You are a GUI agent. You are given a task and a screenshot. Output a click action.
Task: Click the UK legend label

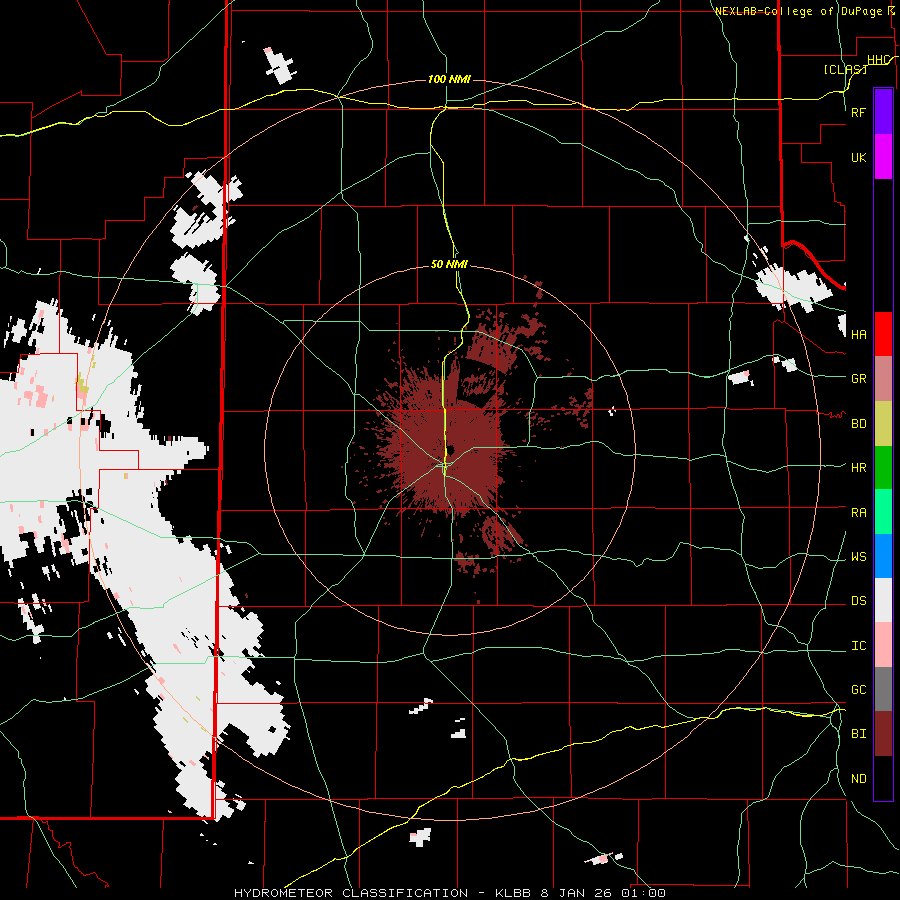click(x=858, y=157)
